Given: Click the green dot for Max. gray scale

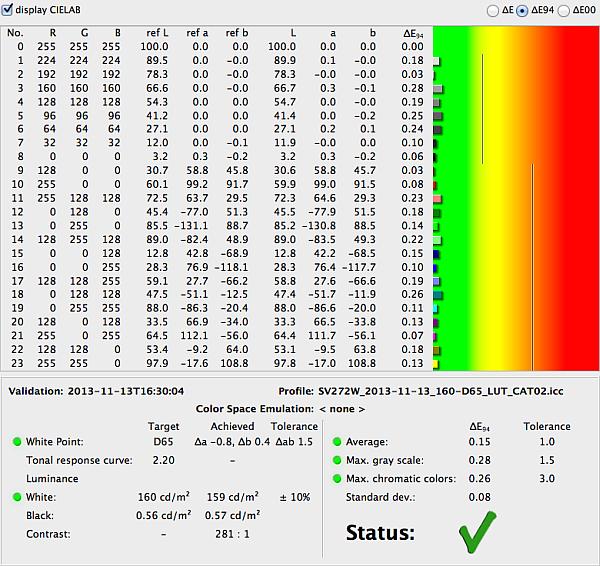Looking at the screenshot, I should click(337, 460).
